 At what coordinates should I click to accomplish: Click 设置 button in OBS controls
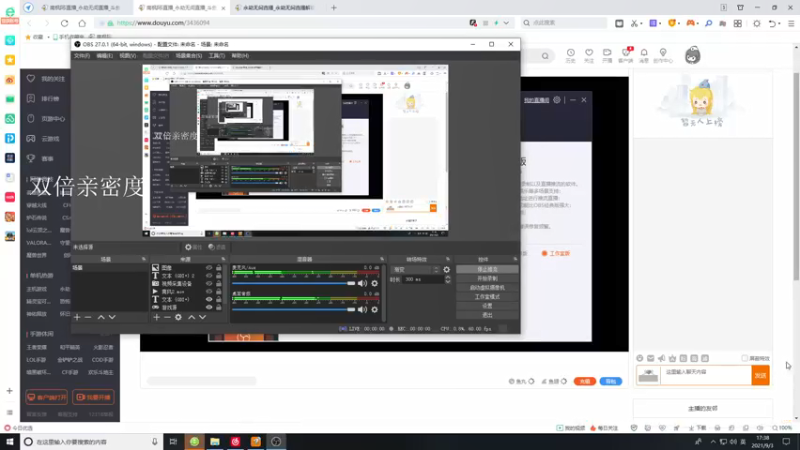(487, 306)
